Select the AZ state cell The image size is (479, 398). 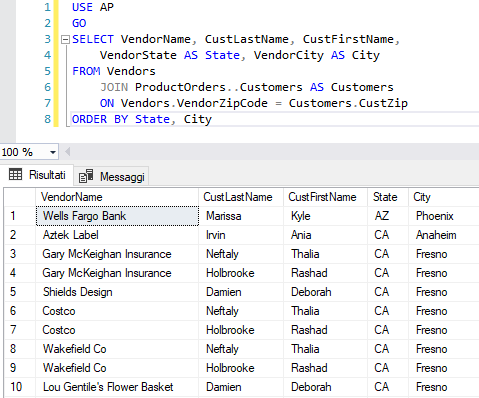click(388, 216)
